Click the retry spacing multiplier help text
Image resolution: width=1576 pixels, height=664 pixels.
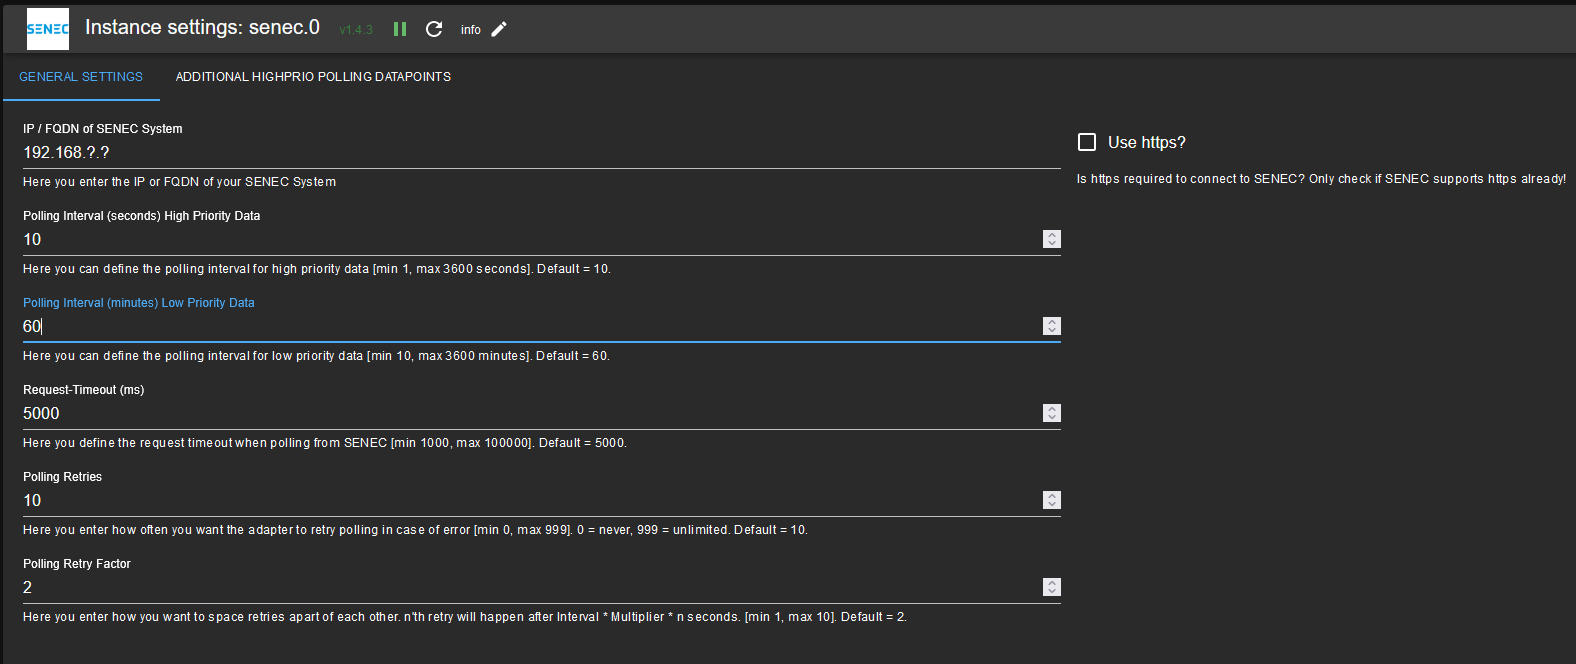pyautogui.click(x=465, y=617)
